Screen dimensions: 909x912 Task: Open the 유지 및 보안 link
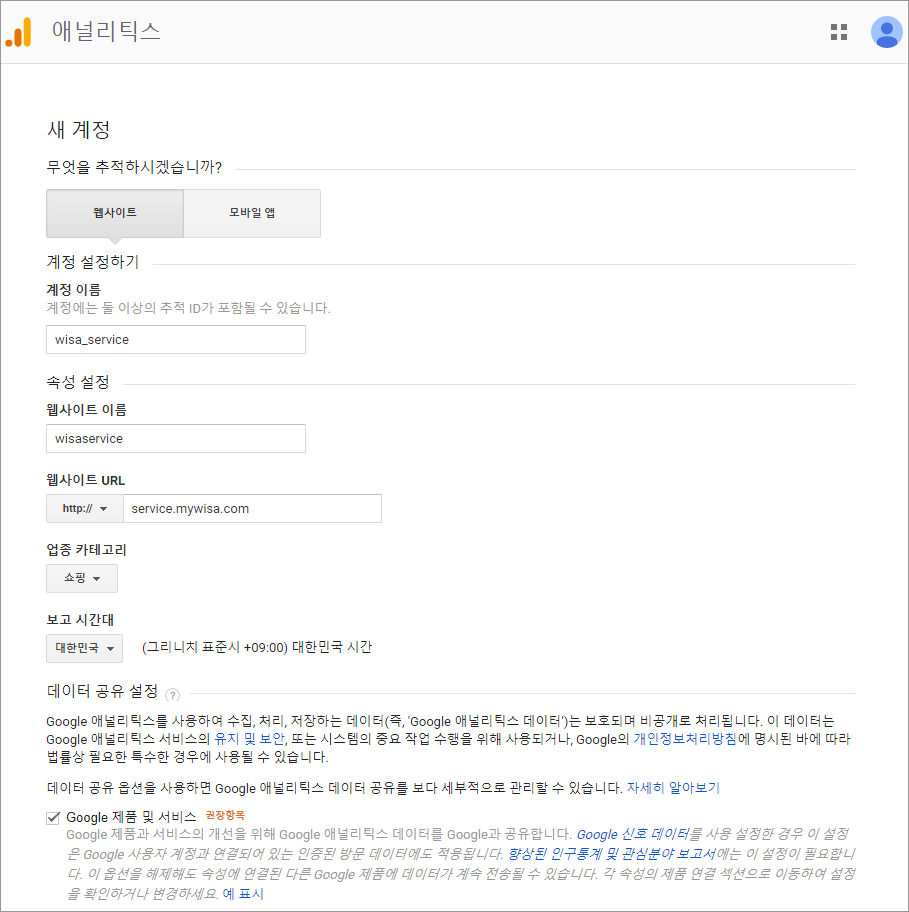(249, 739)
